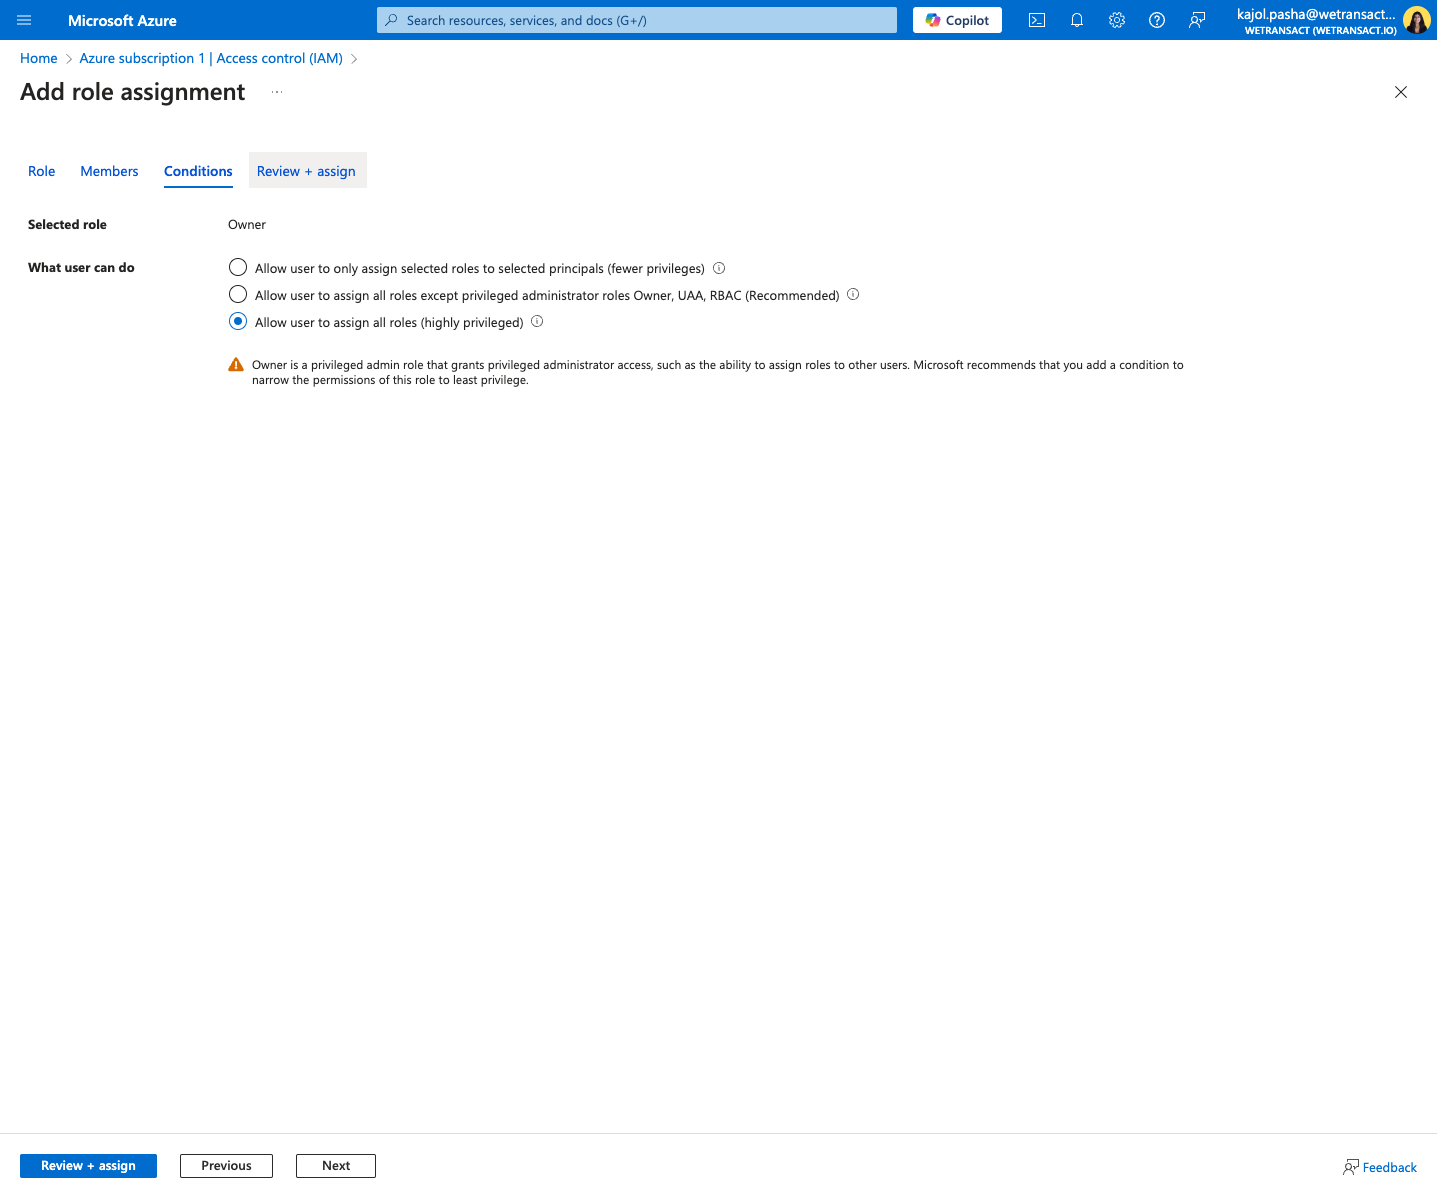Close the Add role assignment pane
The width and height of the screenshot is (1437, 1198).
pyautogui.click(x=1401, y=92)
